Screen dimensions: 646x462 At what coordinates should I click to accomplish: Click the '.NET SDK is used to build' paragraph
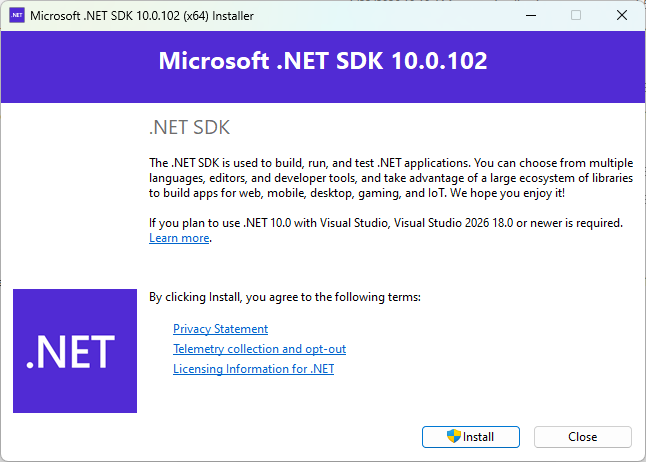tap(391, 178)
